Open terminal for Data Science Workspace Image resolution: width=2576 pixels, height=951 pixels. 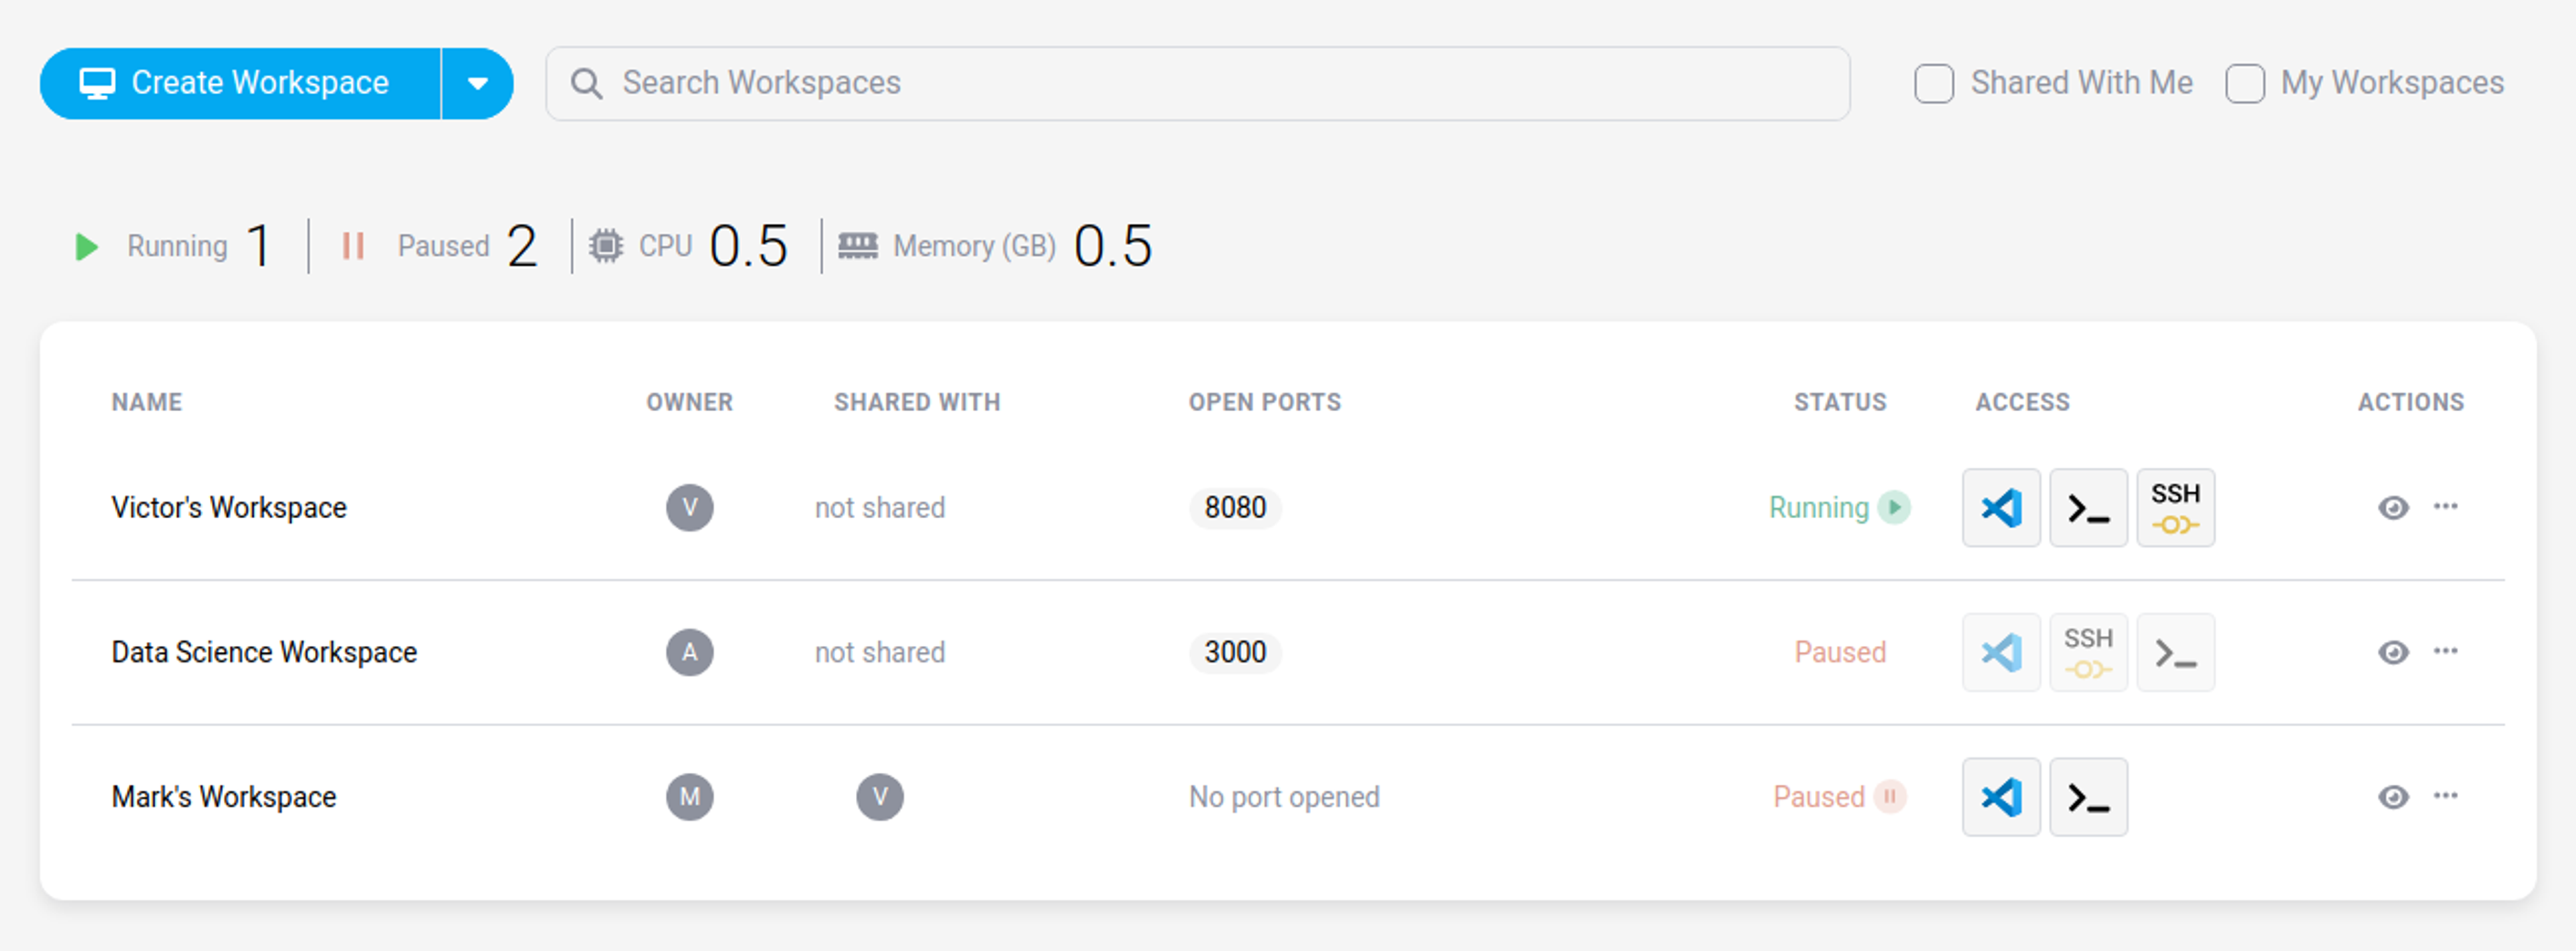pyautogui.click(x=2175, y=653)
